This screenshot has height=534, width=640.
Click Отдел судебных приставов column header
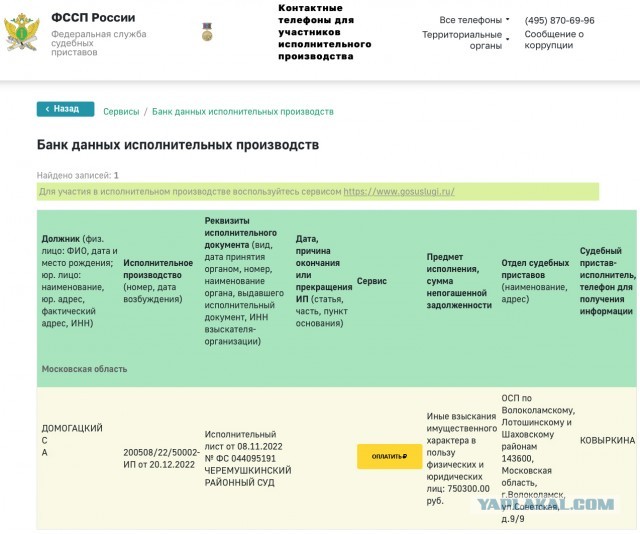[x=535, y=281]
